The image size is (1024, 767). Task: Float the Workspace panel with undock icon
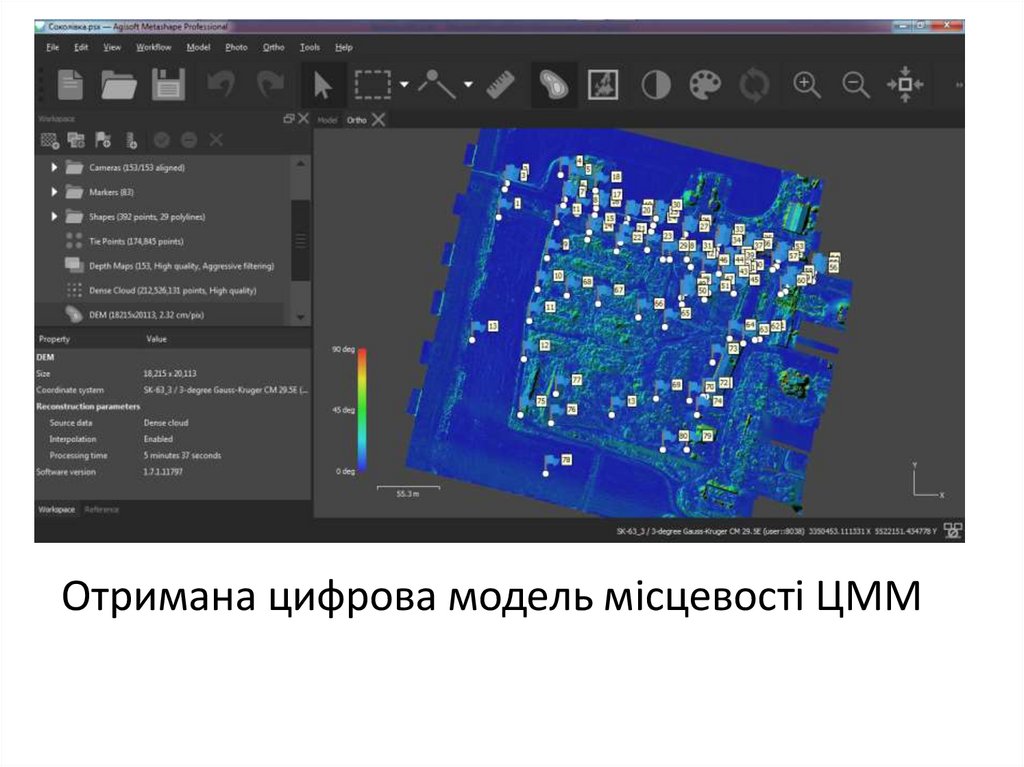(x=289, y=119)
